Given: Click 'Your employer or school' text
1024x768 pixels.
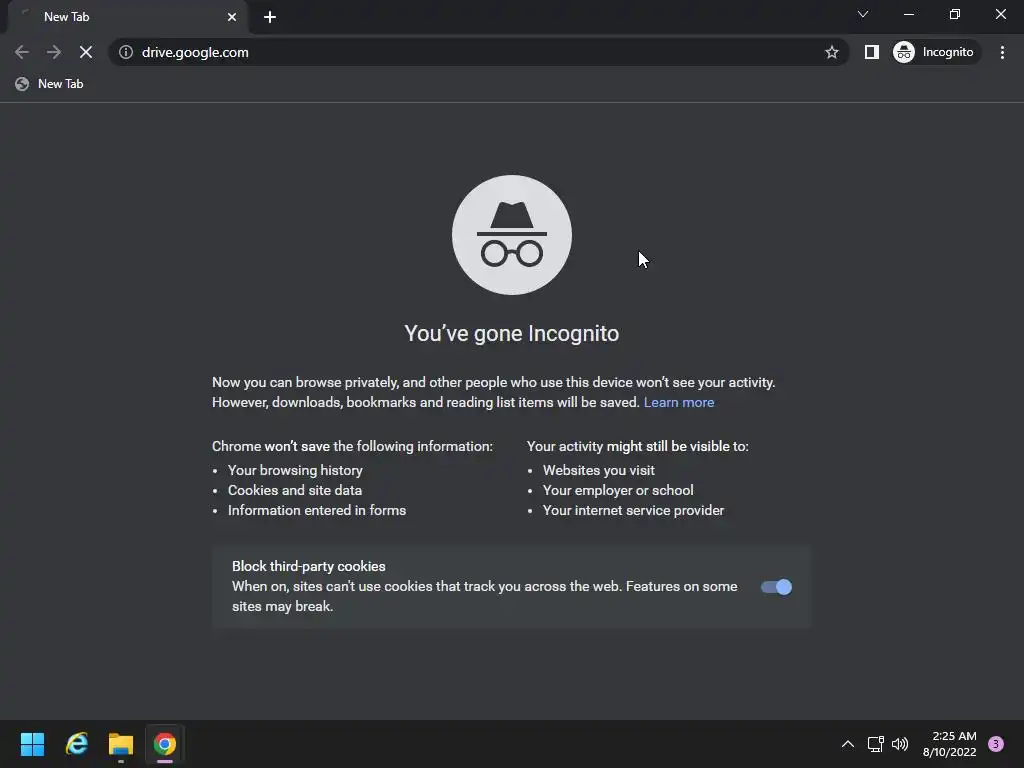Looking at the screenshot, I should [618, 490].
